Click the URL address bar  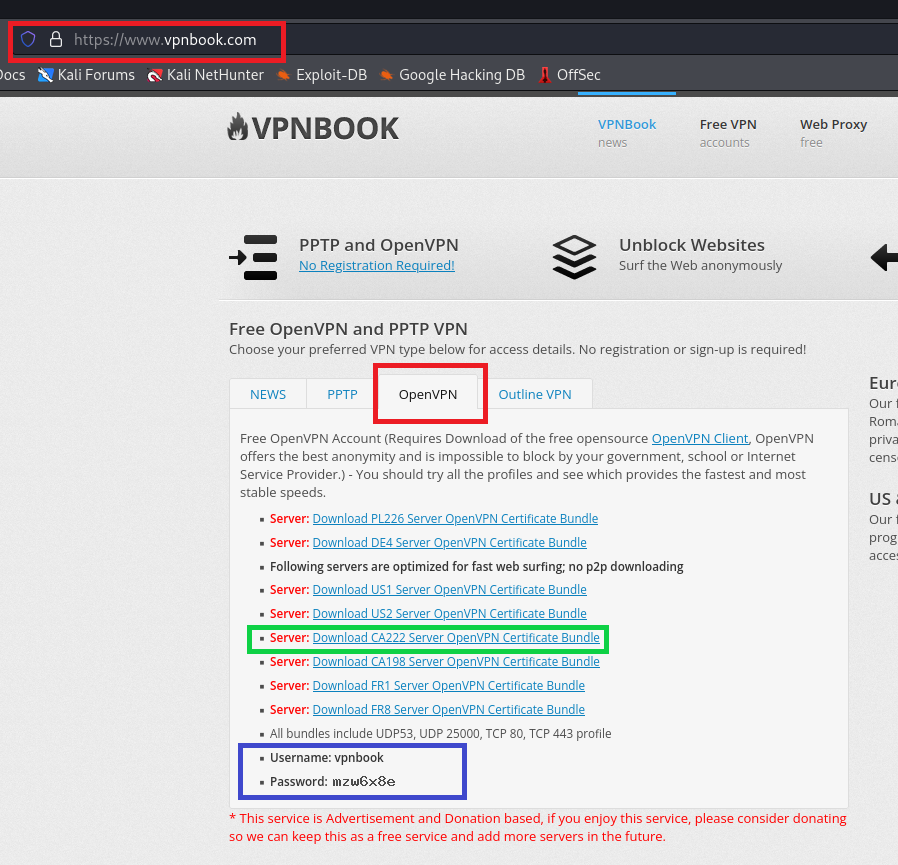click(165, 40)
